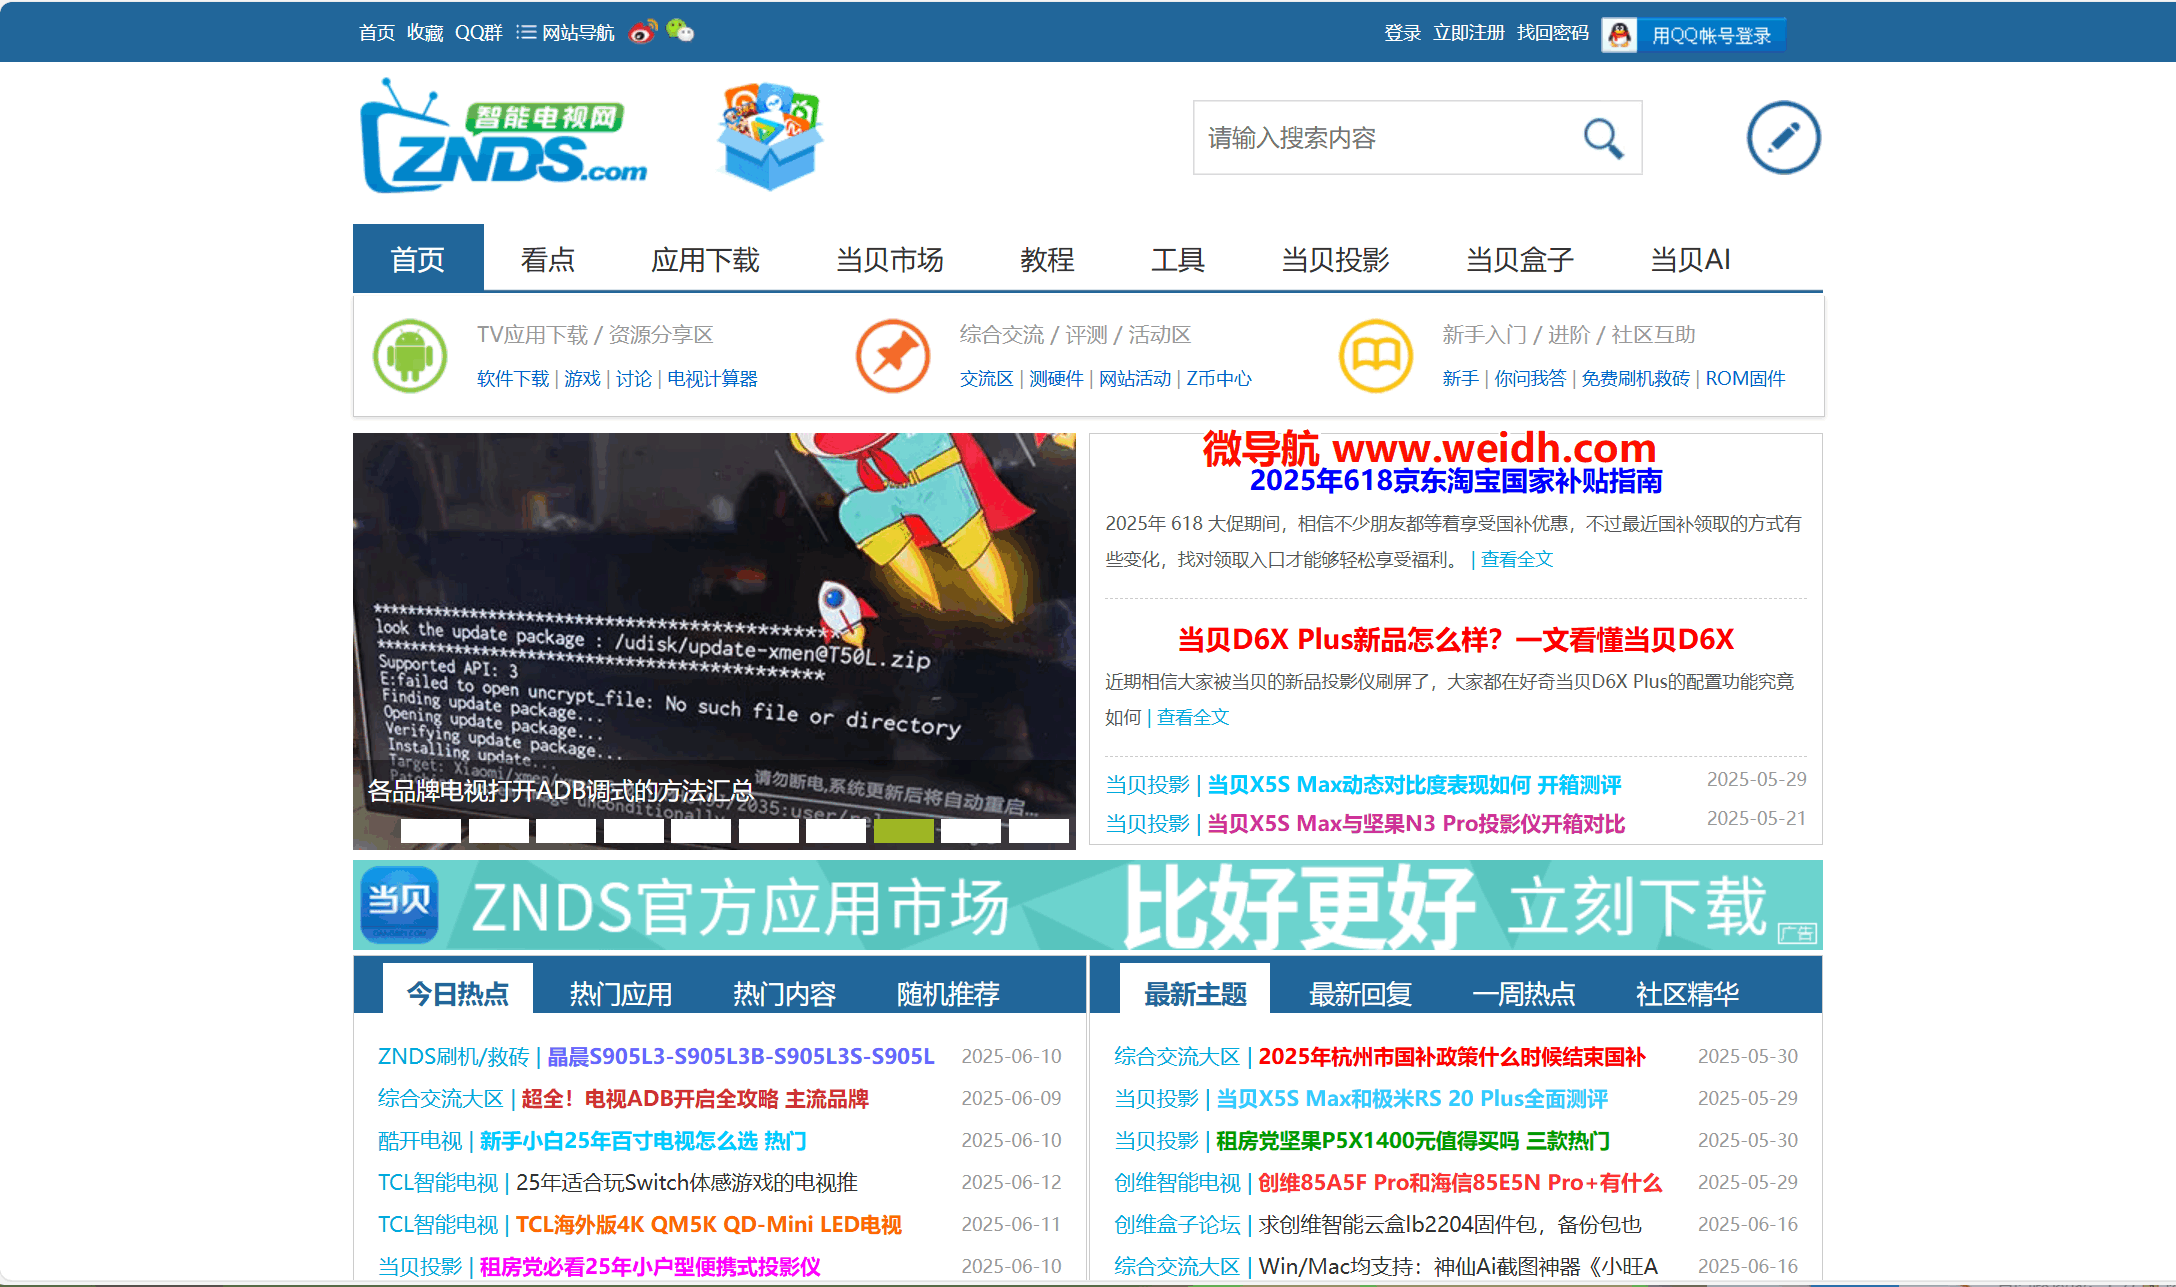Click 首页 link in top bar
The width and height of the screenshot is (2176, 1287).
tap(377, 33)
